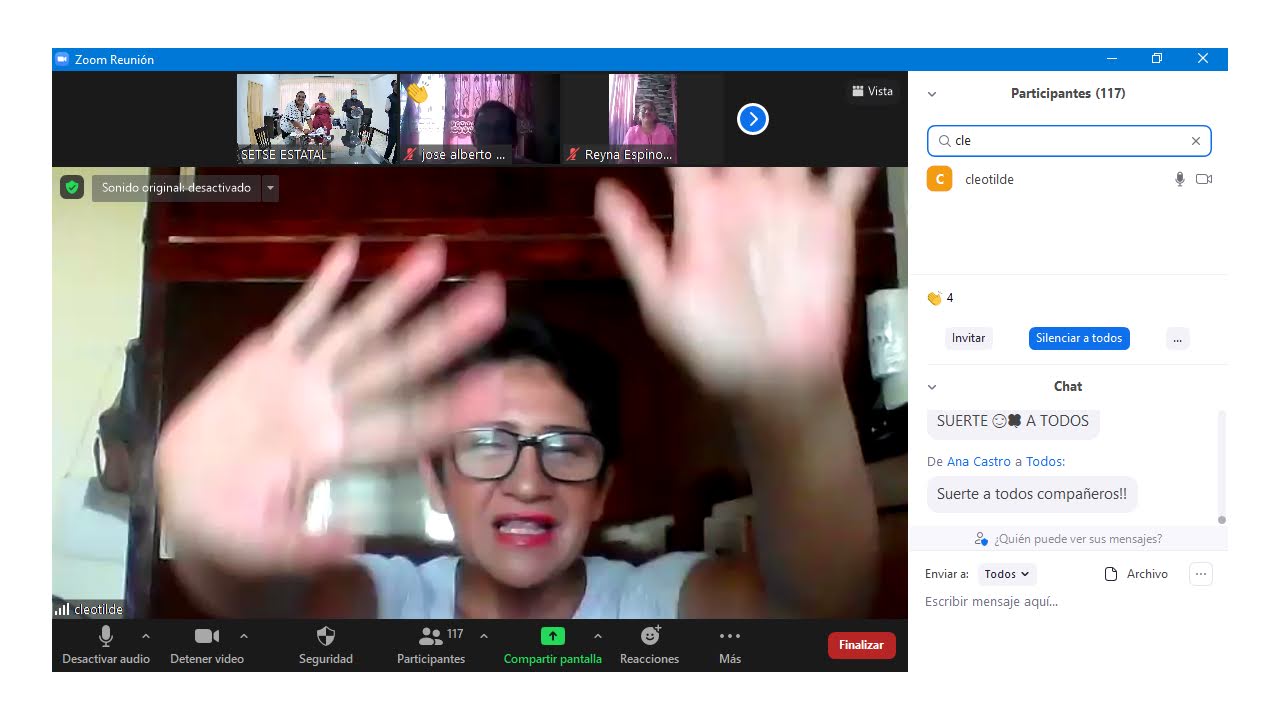
Task: Collapse the Chat panel chevron
Action: click(932, 387)
